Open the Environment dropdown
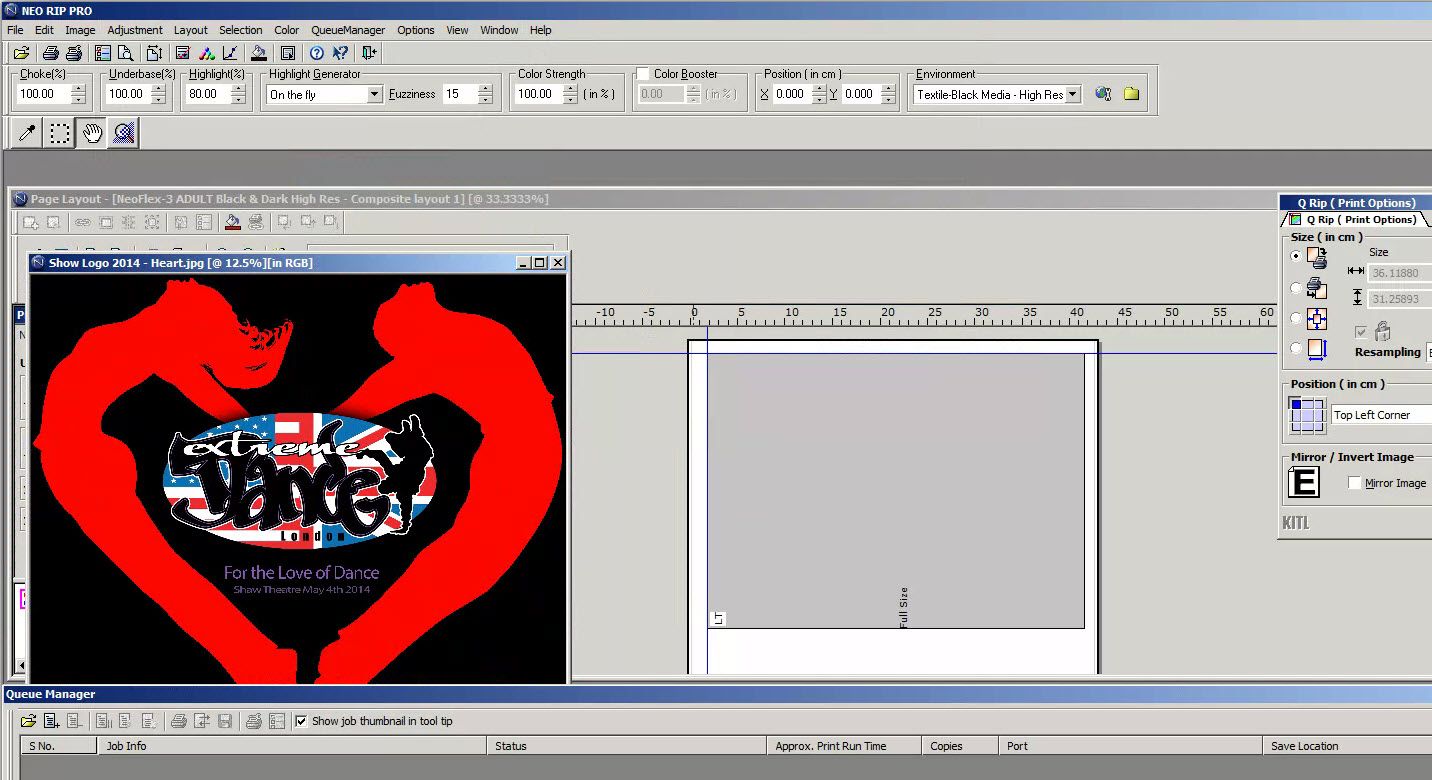 click(x=1073, y=94)
